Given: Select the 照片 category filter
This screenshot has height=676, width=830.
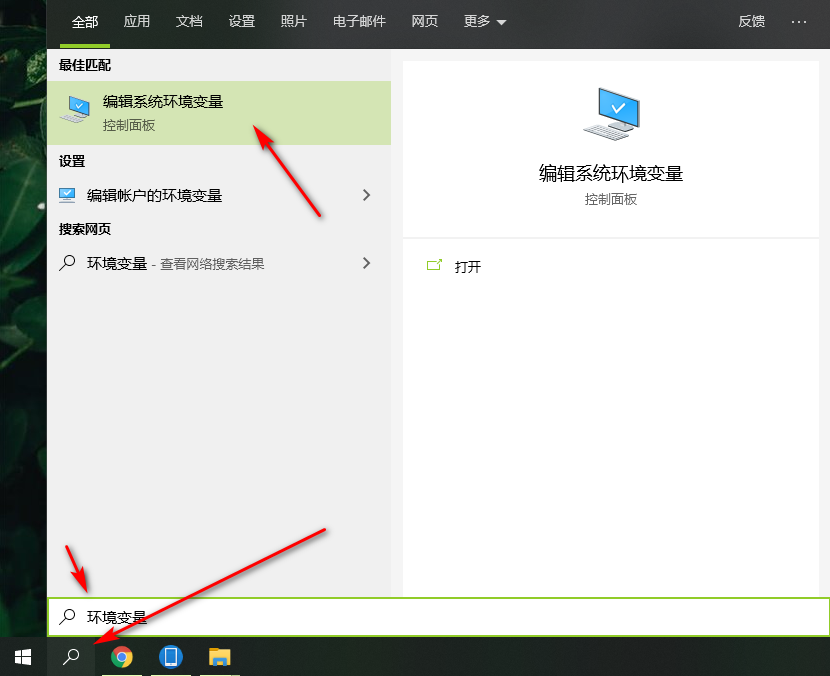Looking at the screenshot, I should click(293, 21).
